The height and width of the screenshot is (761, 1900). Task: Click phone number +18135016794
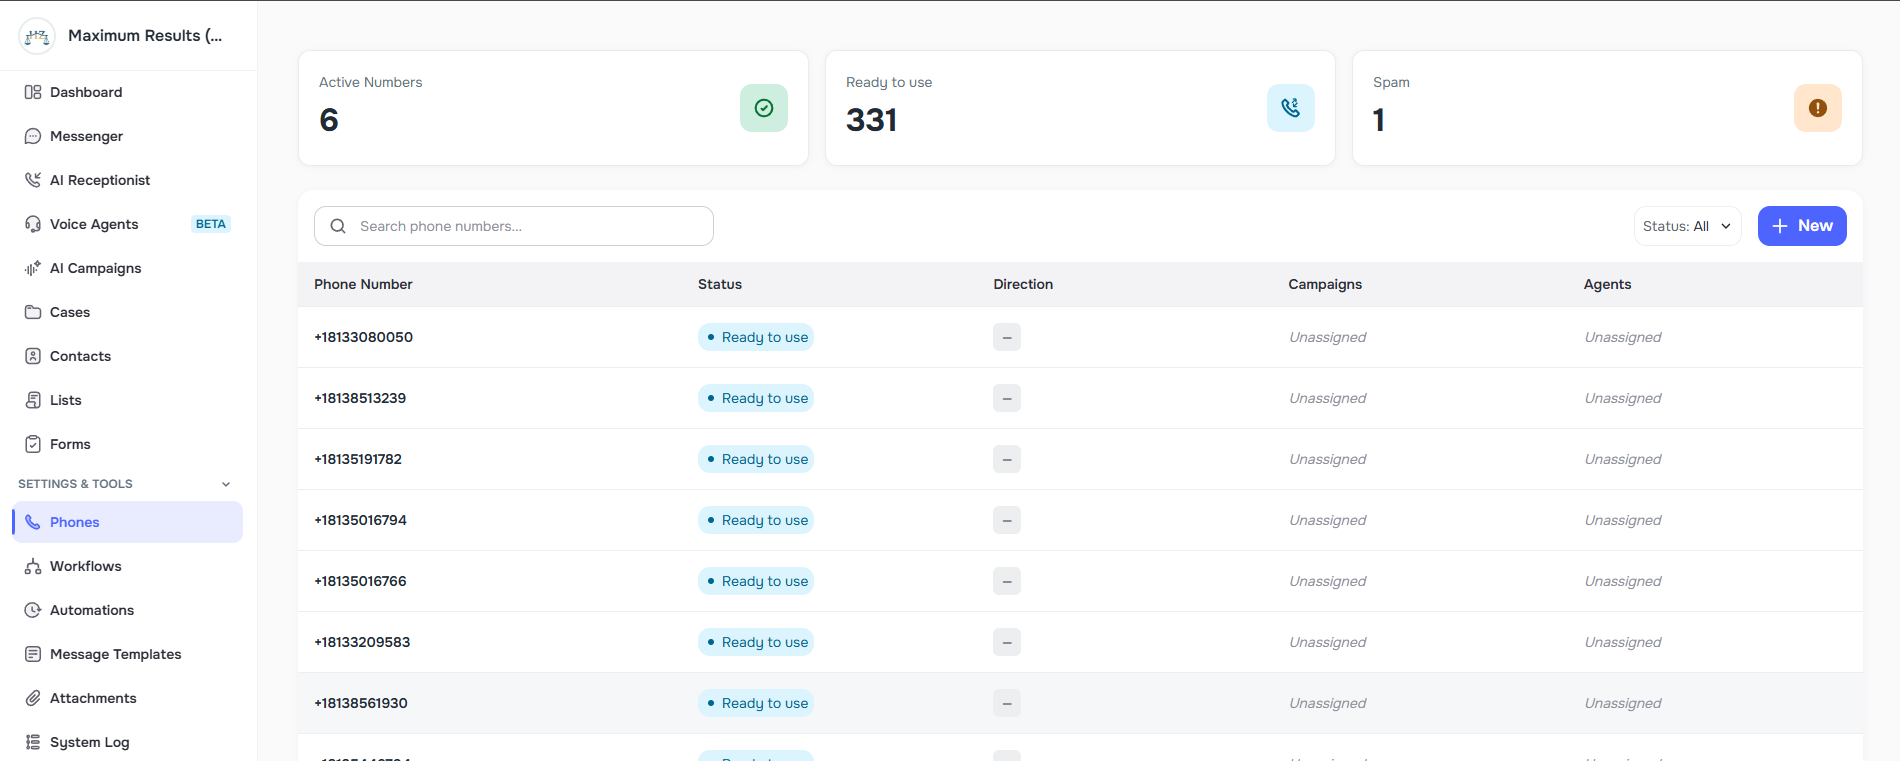[360, 520]
